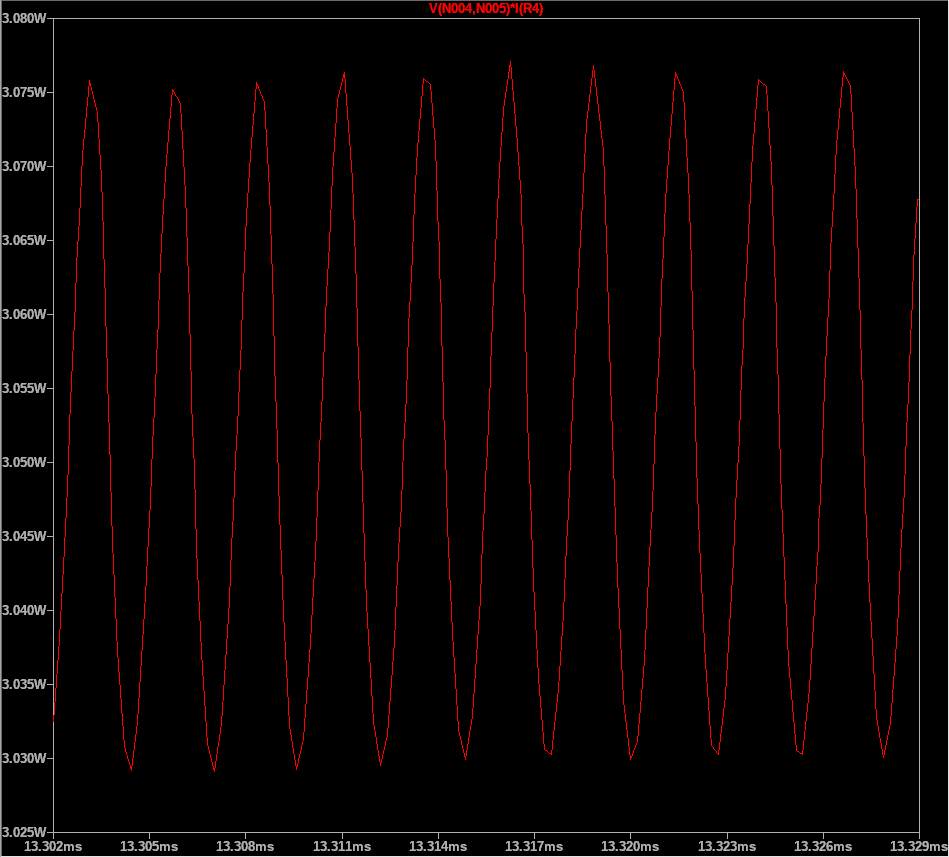Click the 13.308ms time axis label
Viewport: 949px width, 857px height.
245,846
